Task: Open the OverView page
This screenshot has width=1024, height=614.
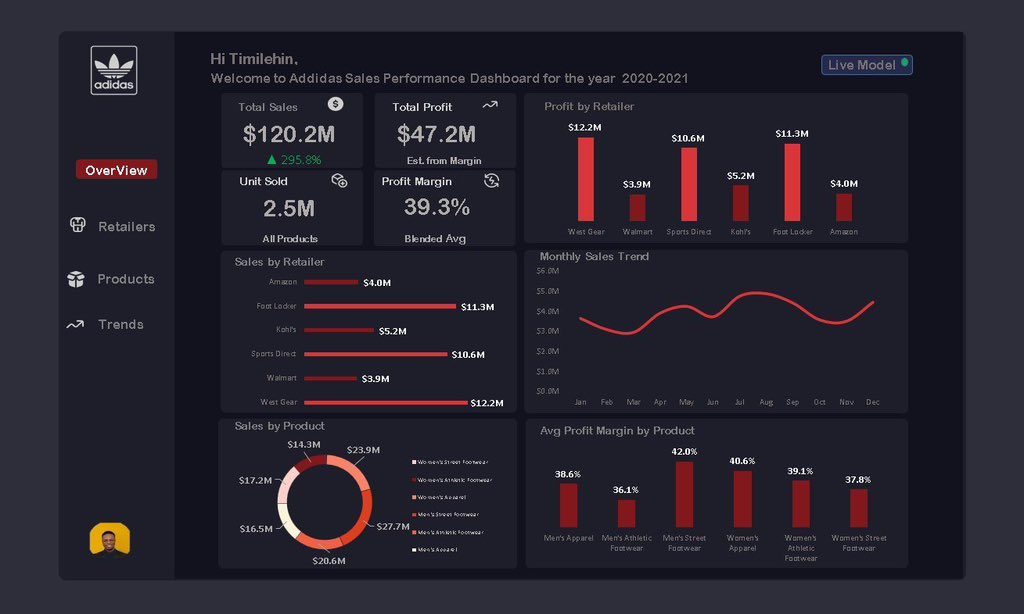Action: click(116, 170)
